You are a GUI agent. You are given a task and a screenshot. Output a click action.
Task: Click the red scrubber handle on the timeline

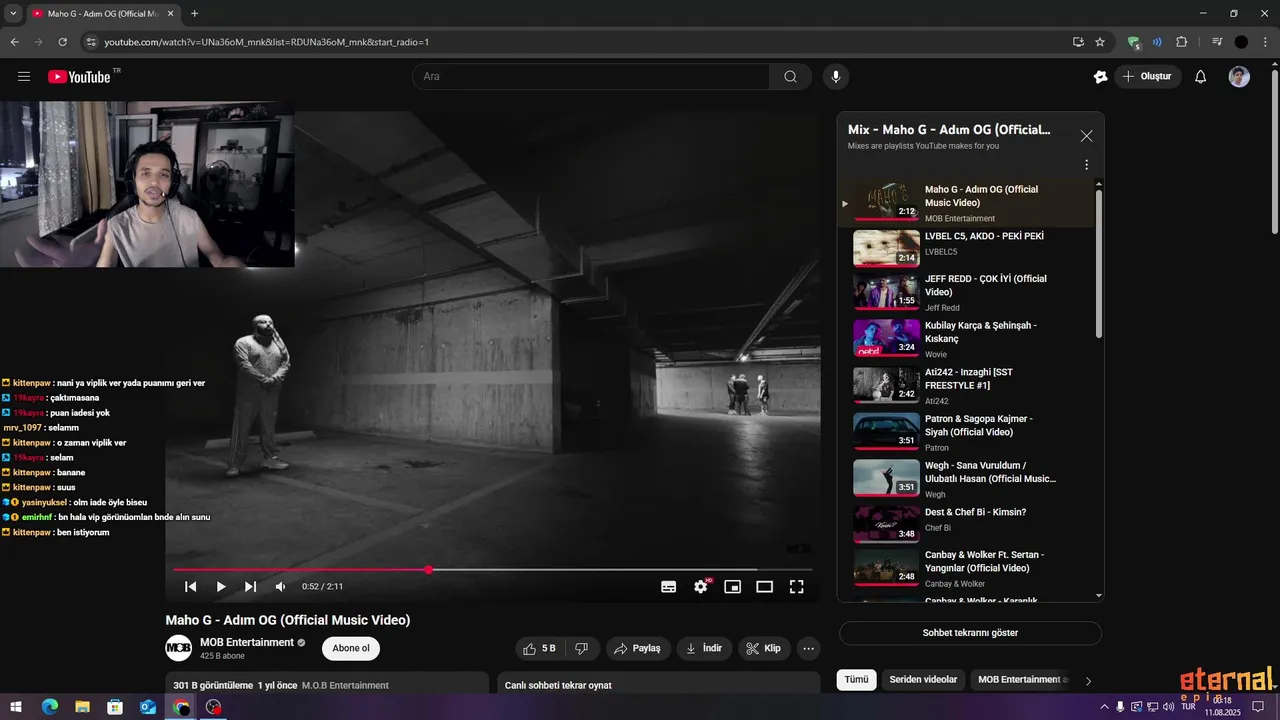428,570
